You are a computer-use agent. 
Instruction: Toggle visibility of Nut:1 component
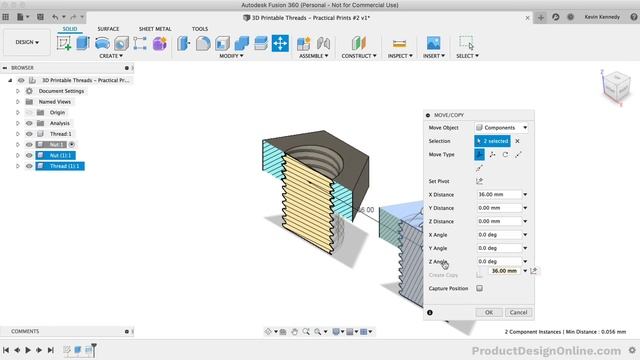click(29, 144)
